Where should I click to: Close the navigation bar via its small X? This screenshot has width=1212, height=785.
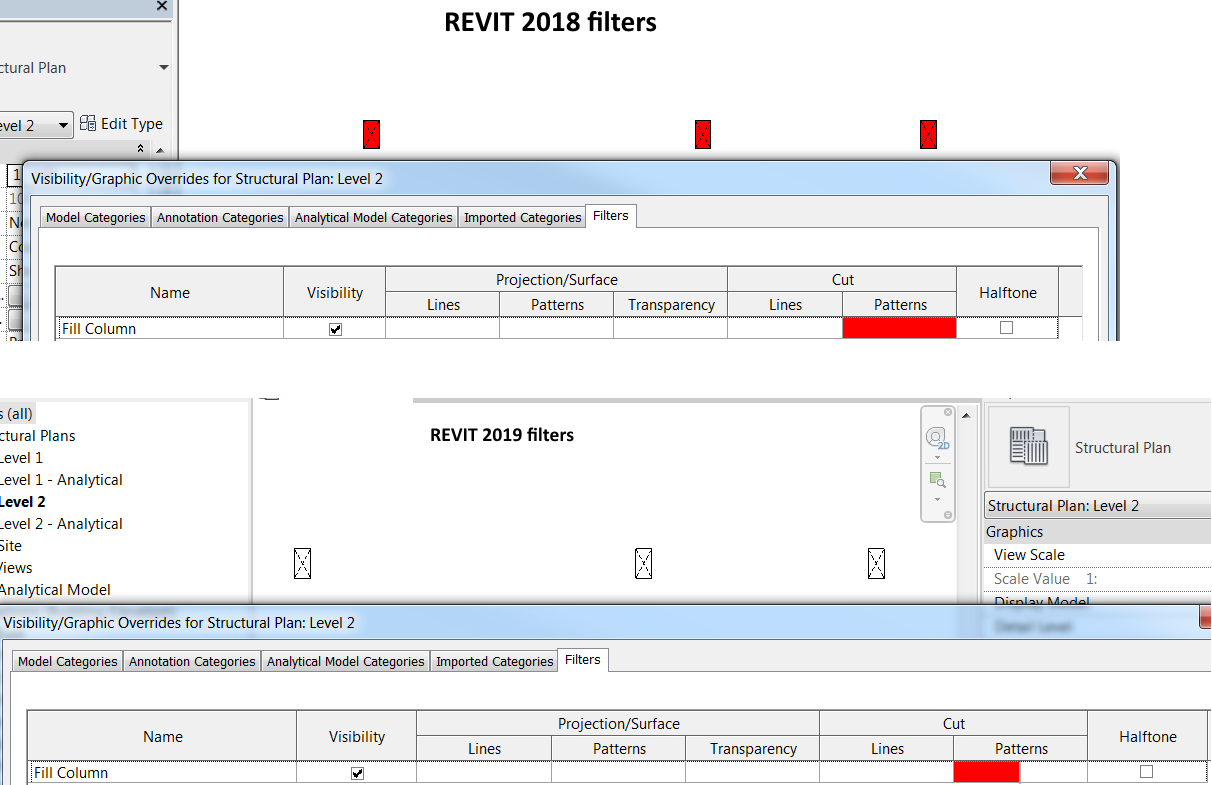tap(949, 412)
